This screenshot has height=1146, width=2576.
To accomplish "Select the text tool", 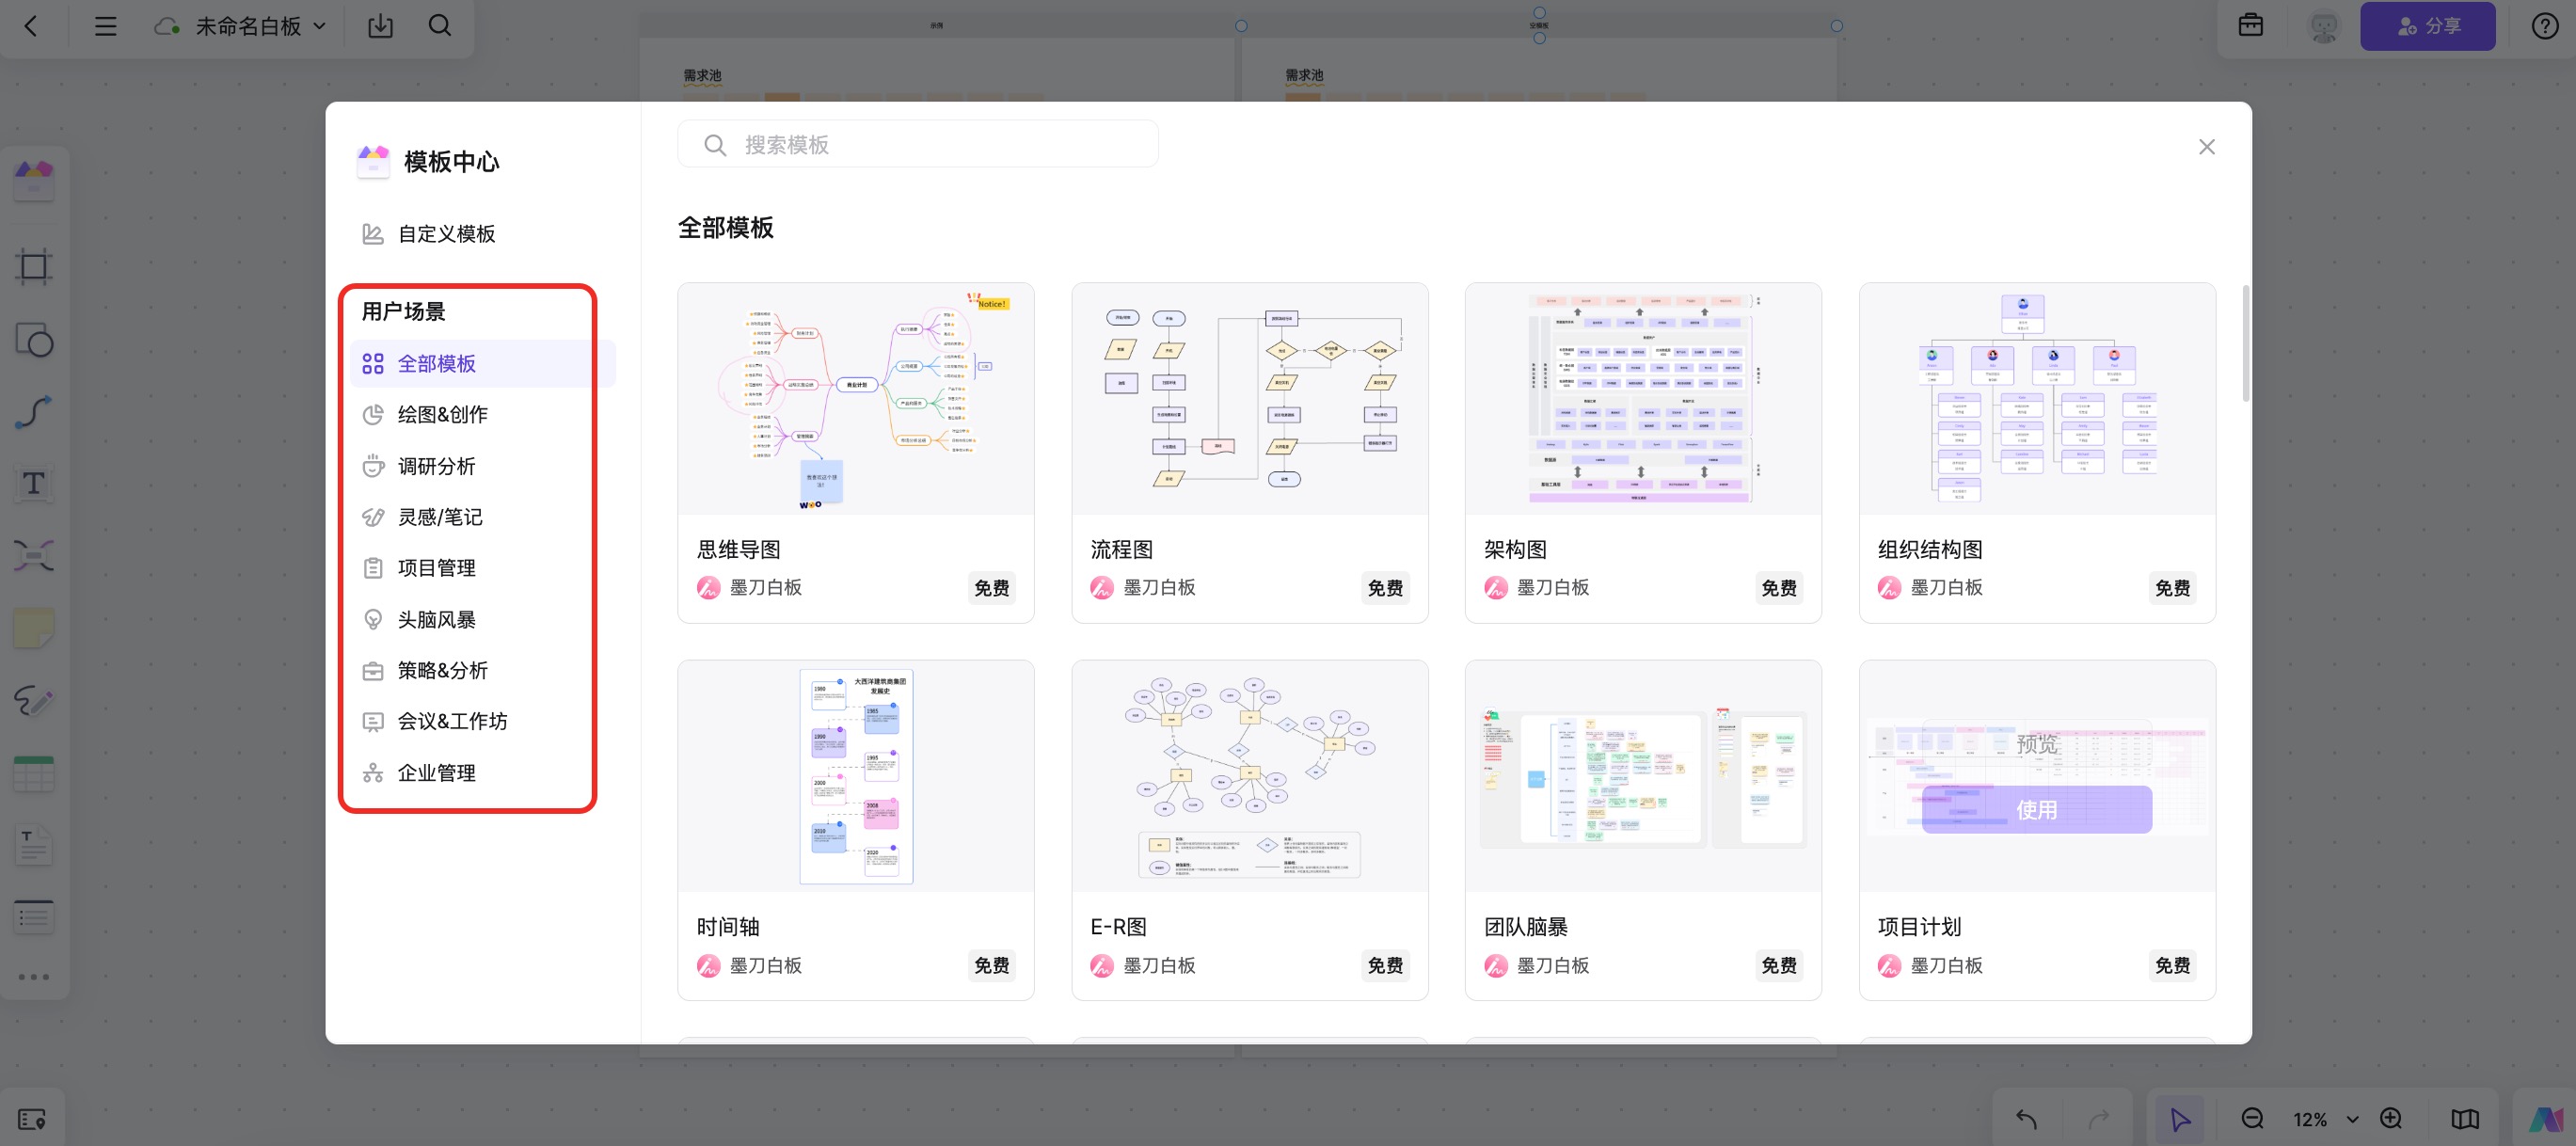I will click(34, 484).
